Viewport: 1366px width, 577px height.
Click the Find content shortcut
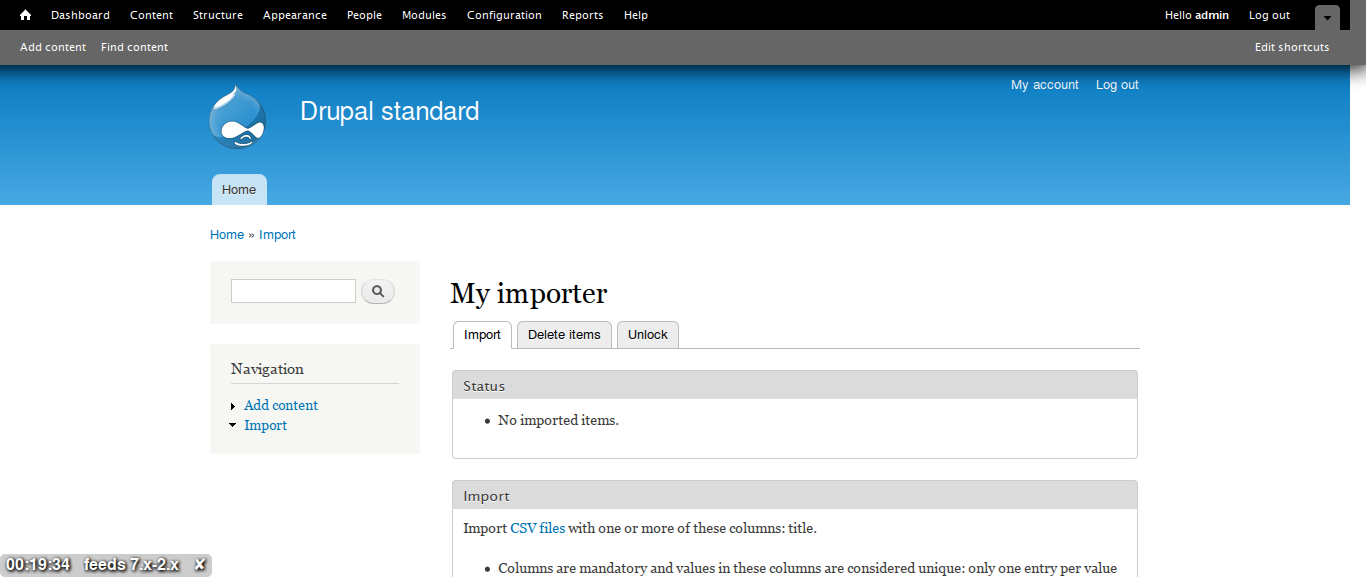coord(134,47)
